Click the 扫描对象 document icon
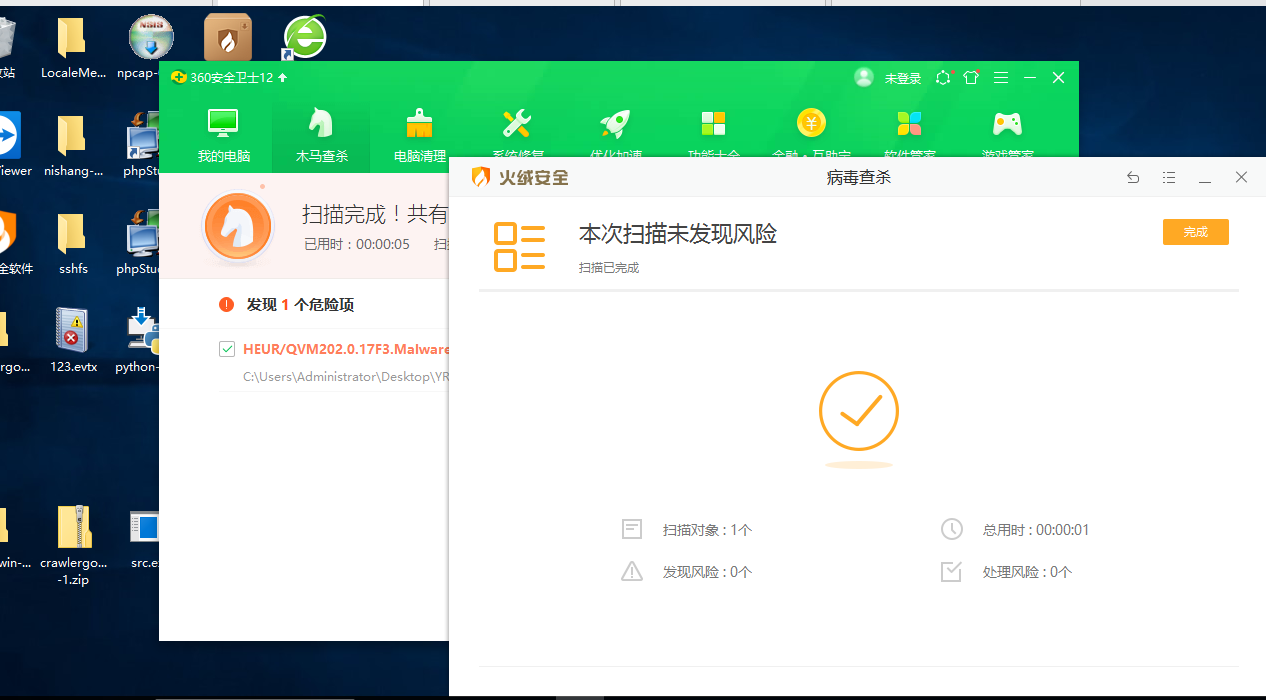Viewport: 1266px width, 700px height. point(632,529)
